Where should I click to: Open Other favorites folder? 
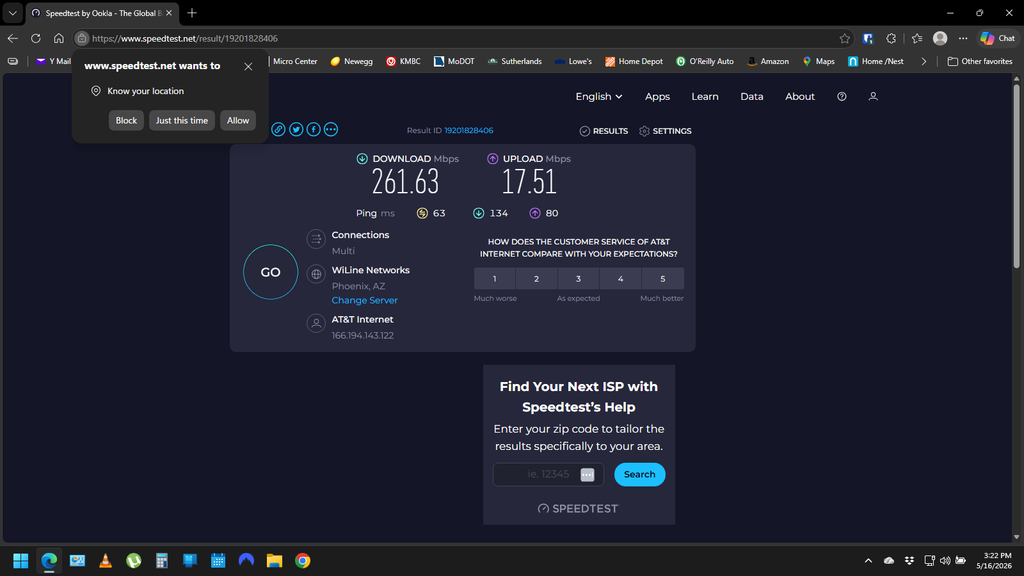pos(980,61)
